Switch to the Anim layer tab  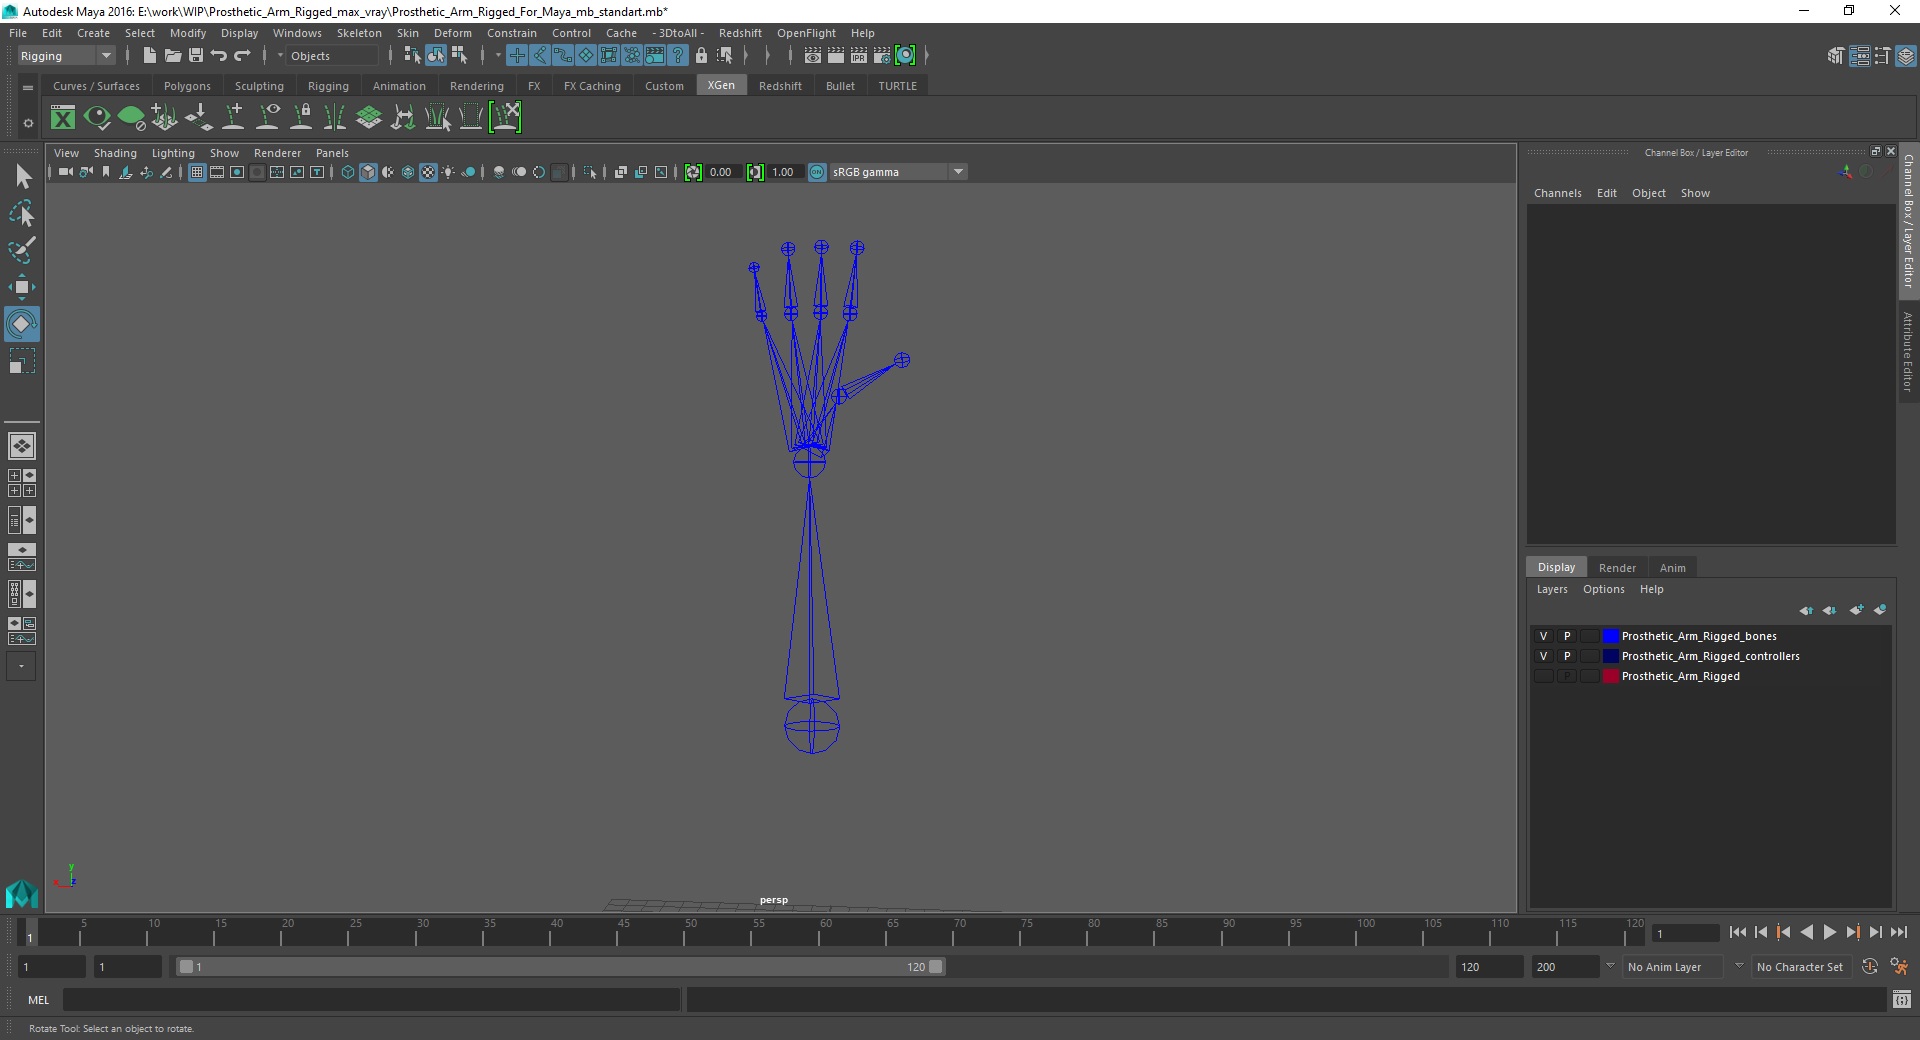pyautogui.click(x=1672, y=568)
